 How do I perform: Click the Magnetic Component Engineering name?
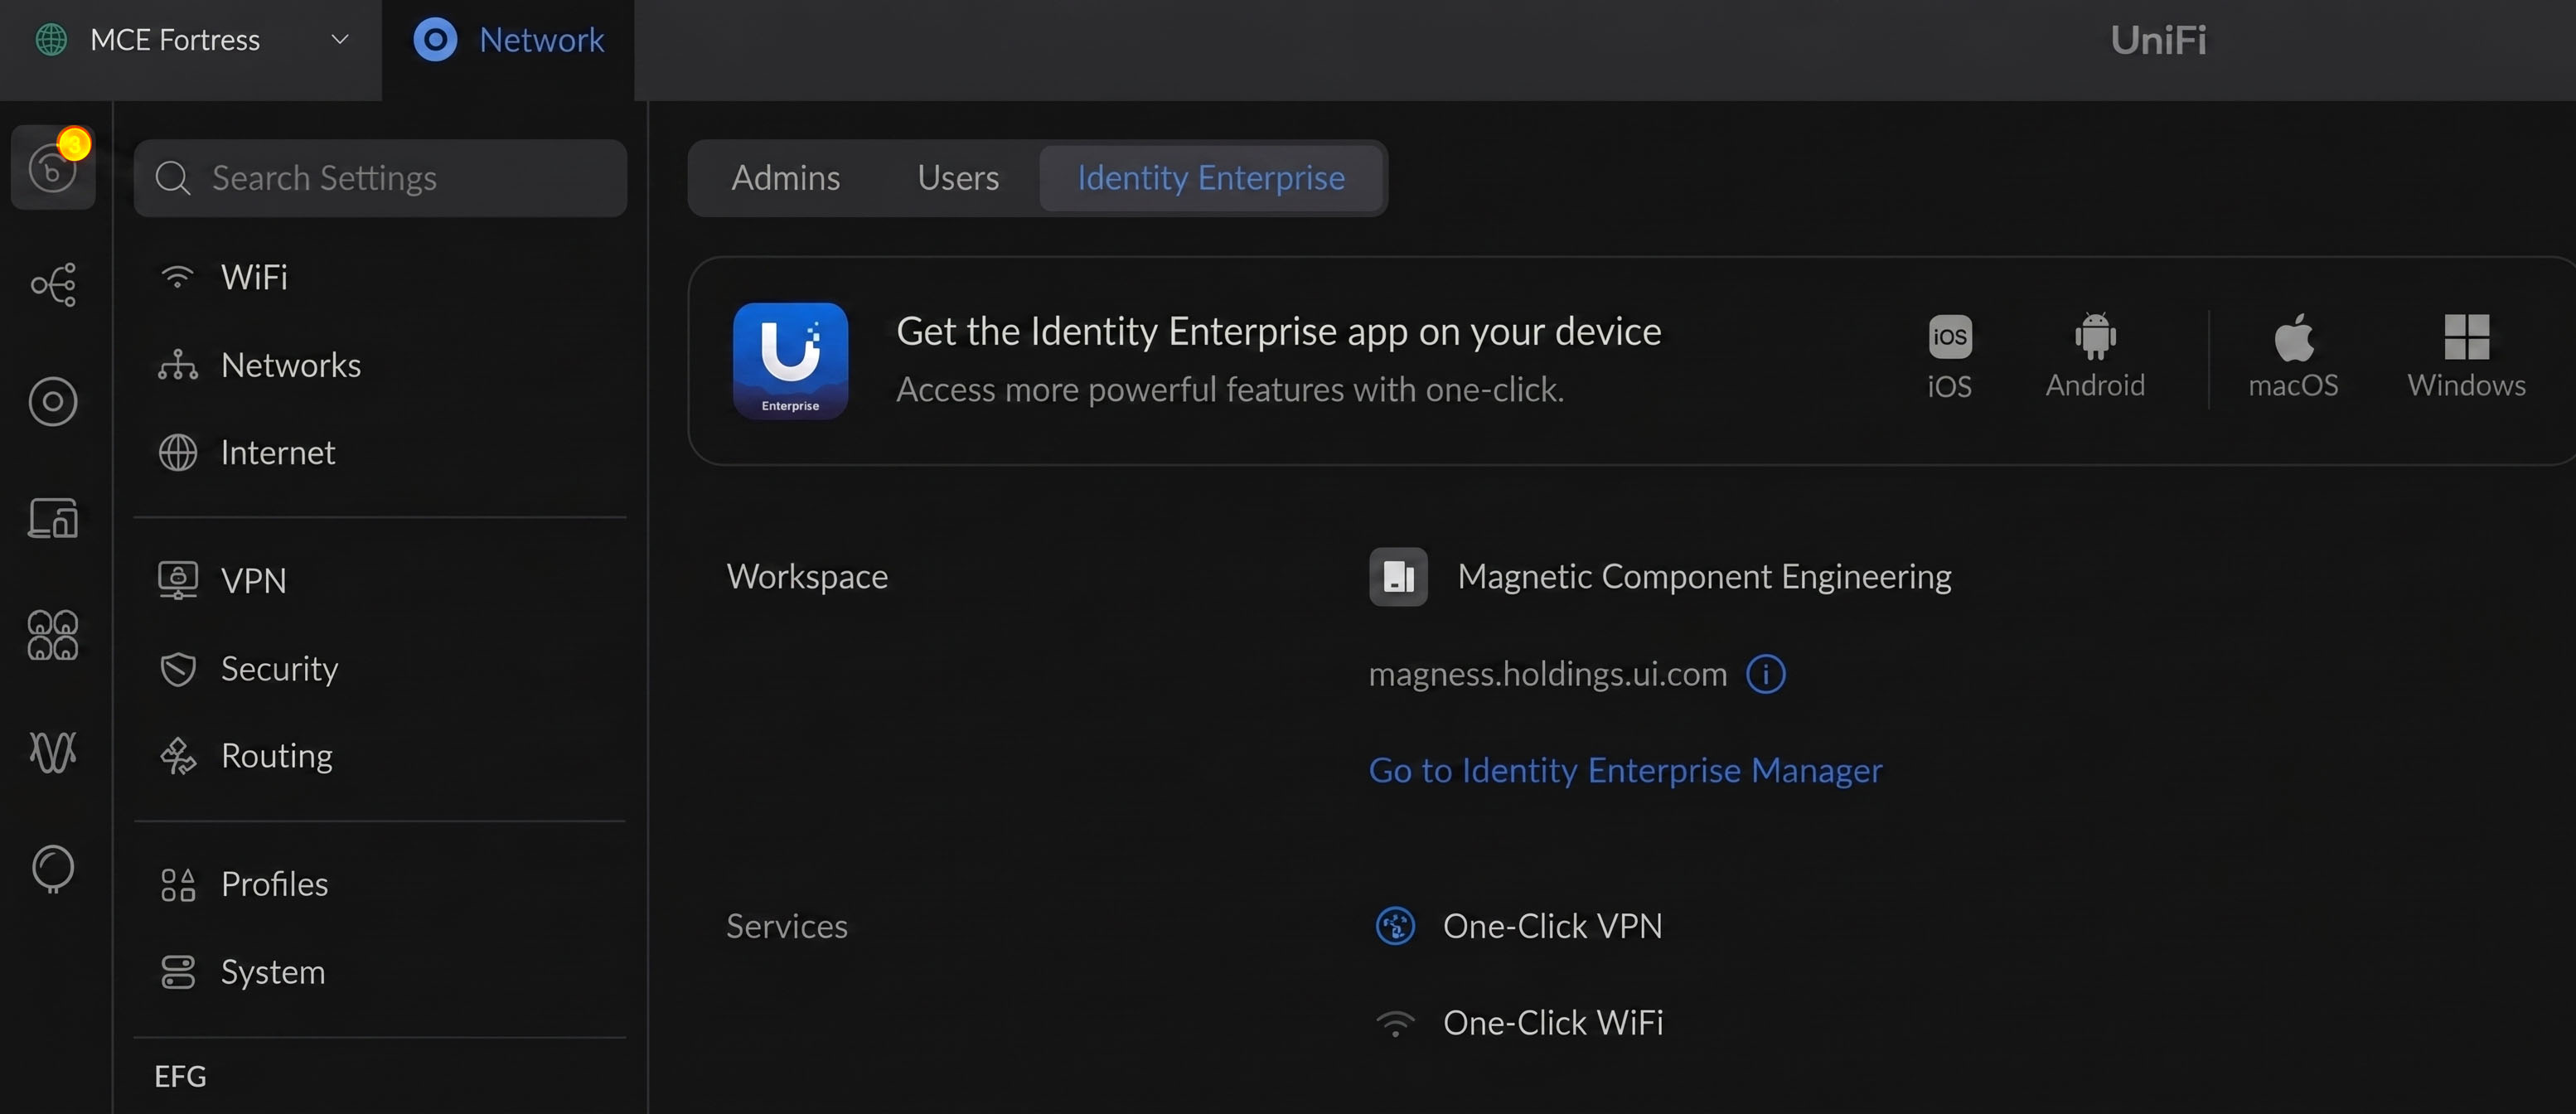click(1704, 577)
